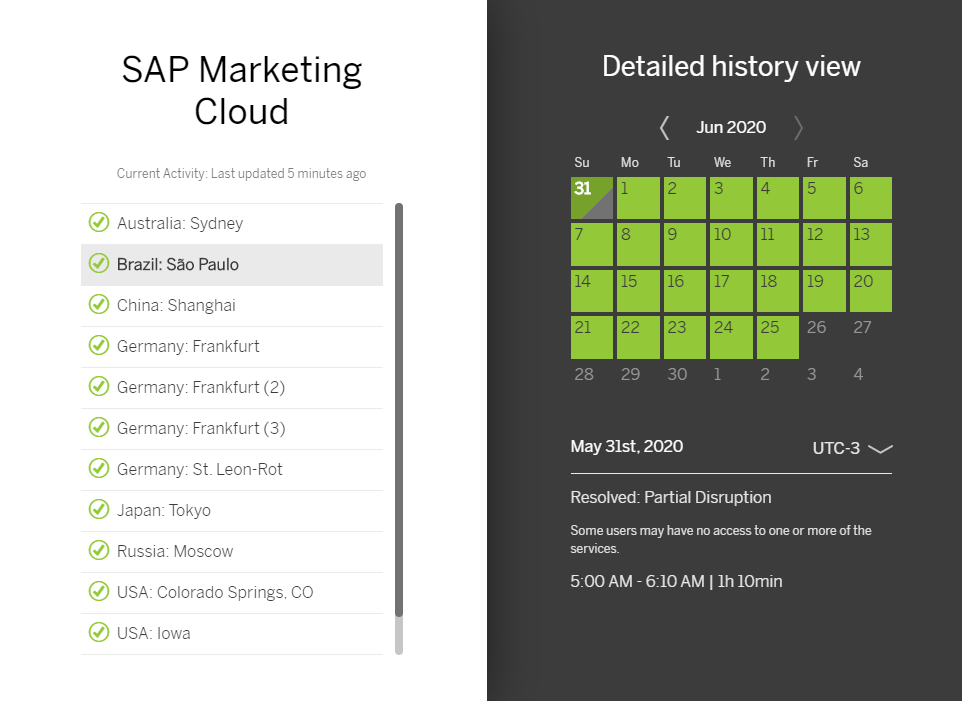The height and width of the screenshot is (701, 962).
Task: Select June 3 on the calendar
Action: (731, 198)
